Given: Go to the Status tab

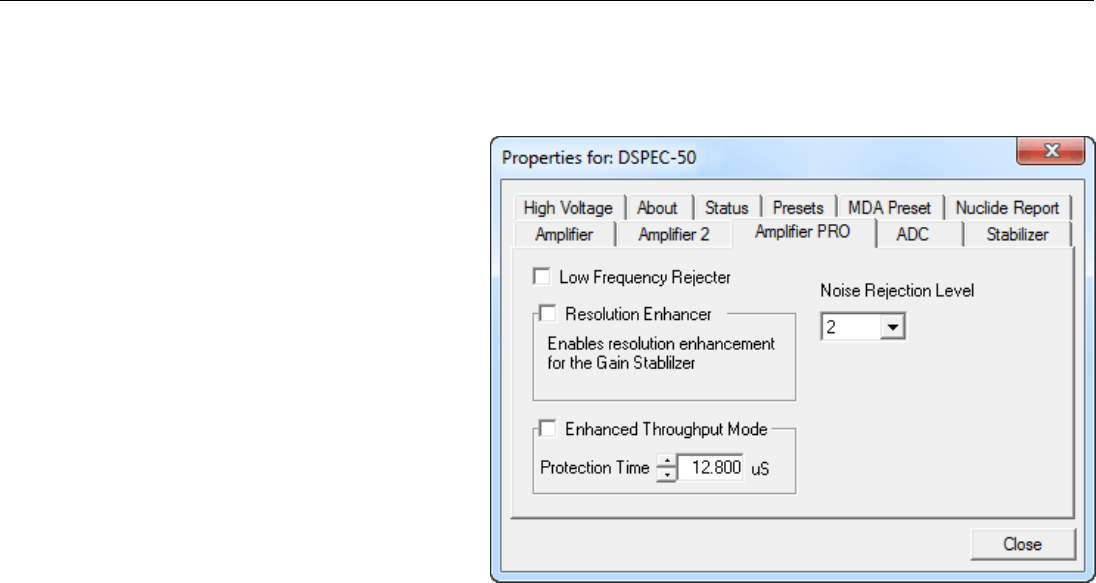Looking at the screenshot, I should pos(726,208).
